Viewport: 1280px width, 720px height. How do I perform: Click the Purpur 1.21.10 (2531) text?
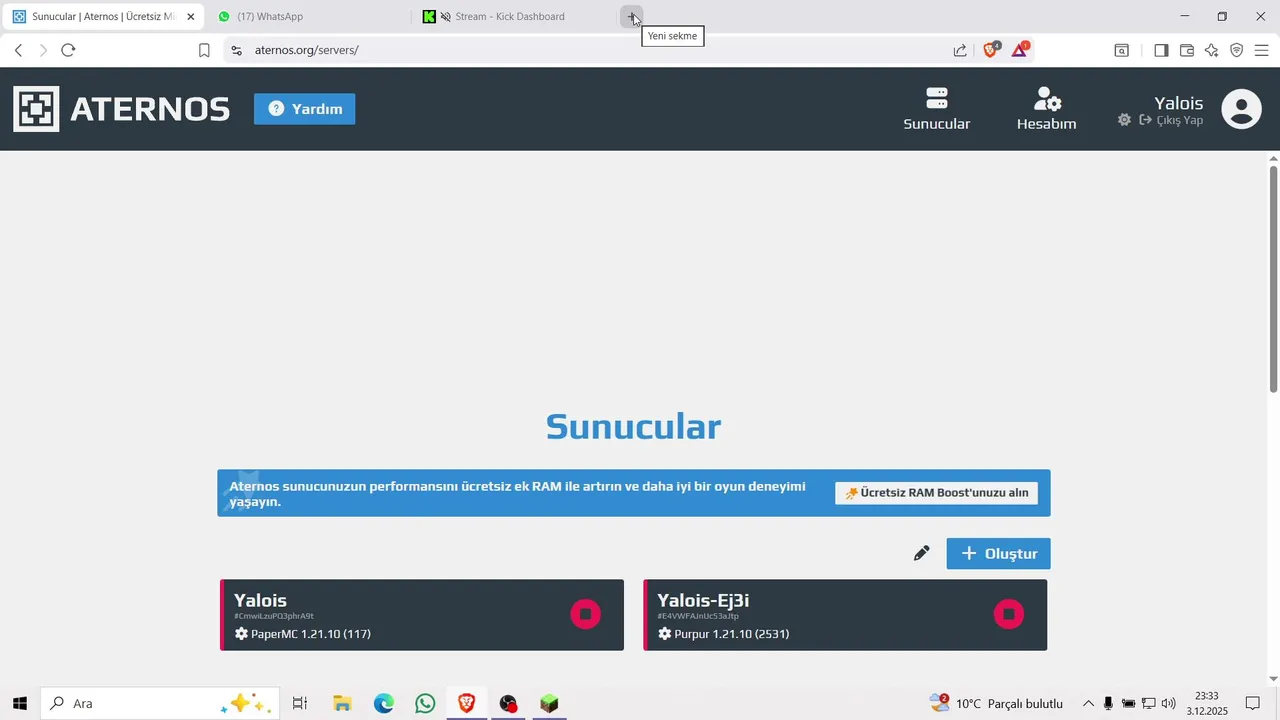click(x=732, y=634)
